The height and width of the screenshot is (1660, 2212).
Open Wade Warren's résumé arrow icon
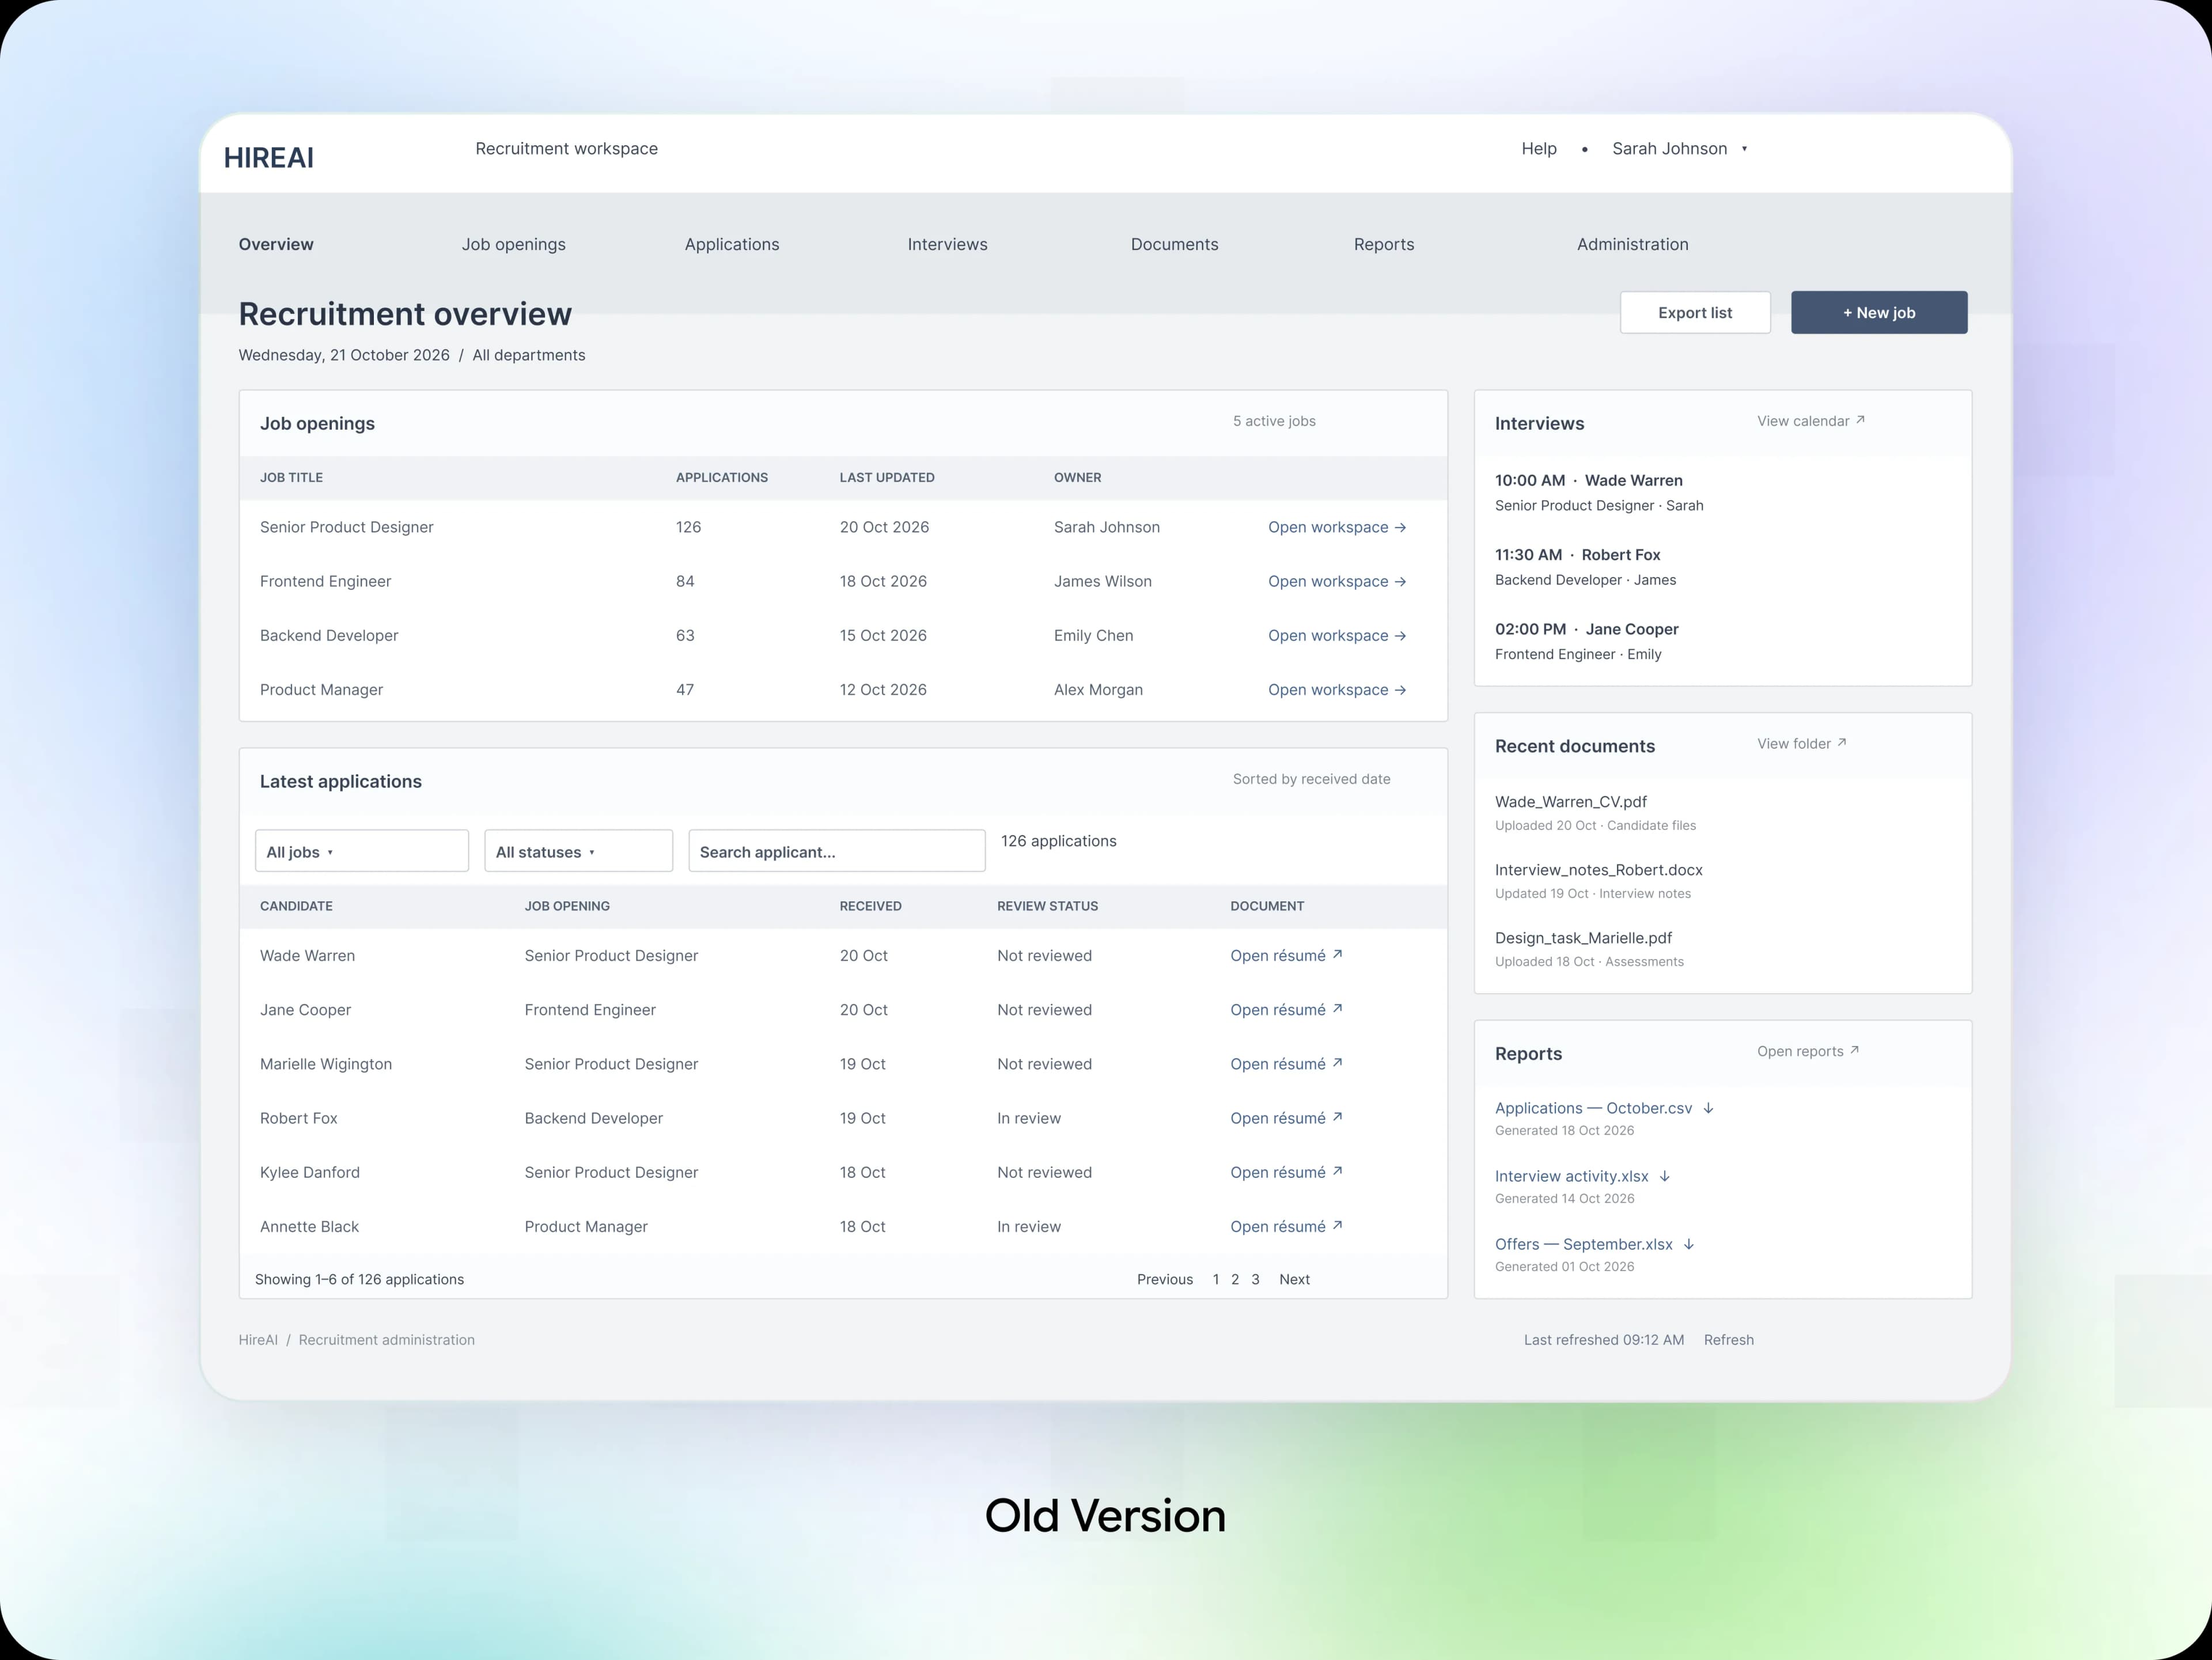coord(1338,955)
